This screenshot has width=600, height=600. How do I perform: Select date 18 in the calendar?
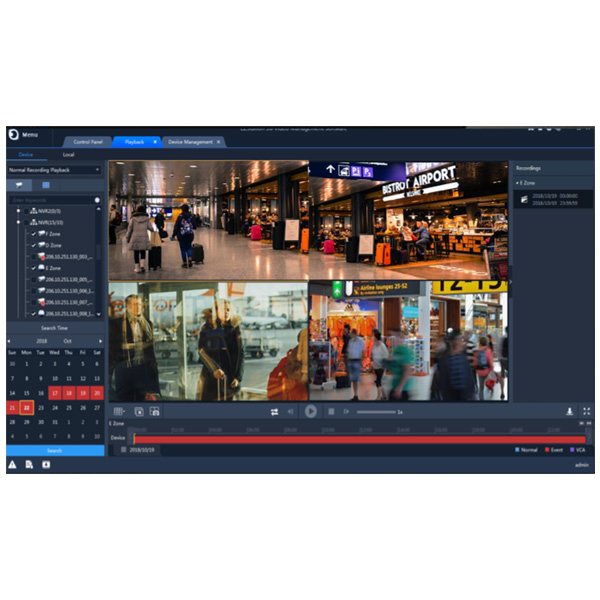[x=68, y=394]
